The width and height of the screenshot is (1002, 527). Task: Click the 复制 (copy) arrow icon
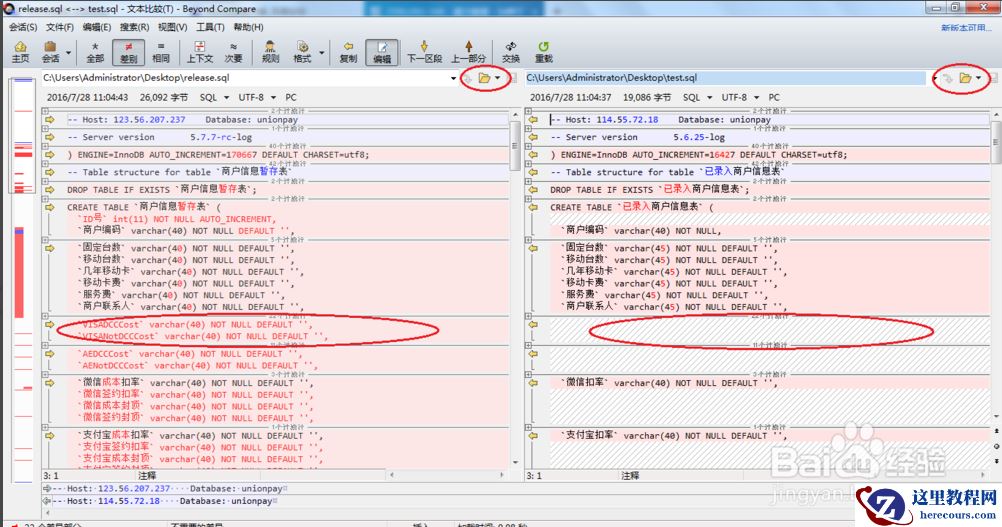[x=348, y=51]
